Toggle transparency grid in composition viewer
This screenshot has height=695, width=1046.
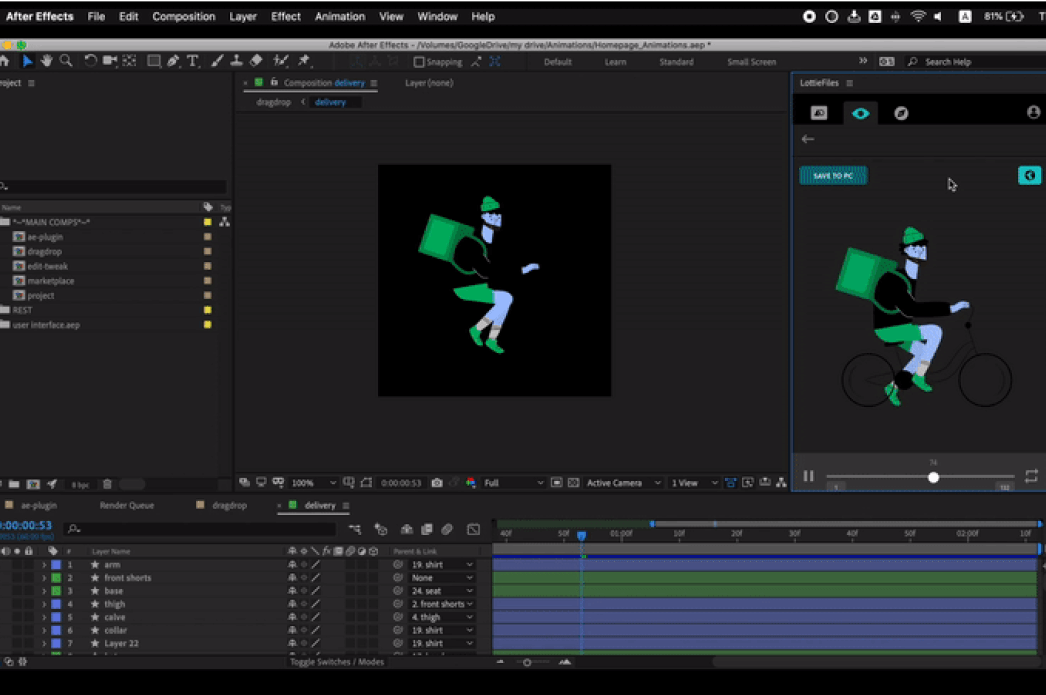click(573, 482)
